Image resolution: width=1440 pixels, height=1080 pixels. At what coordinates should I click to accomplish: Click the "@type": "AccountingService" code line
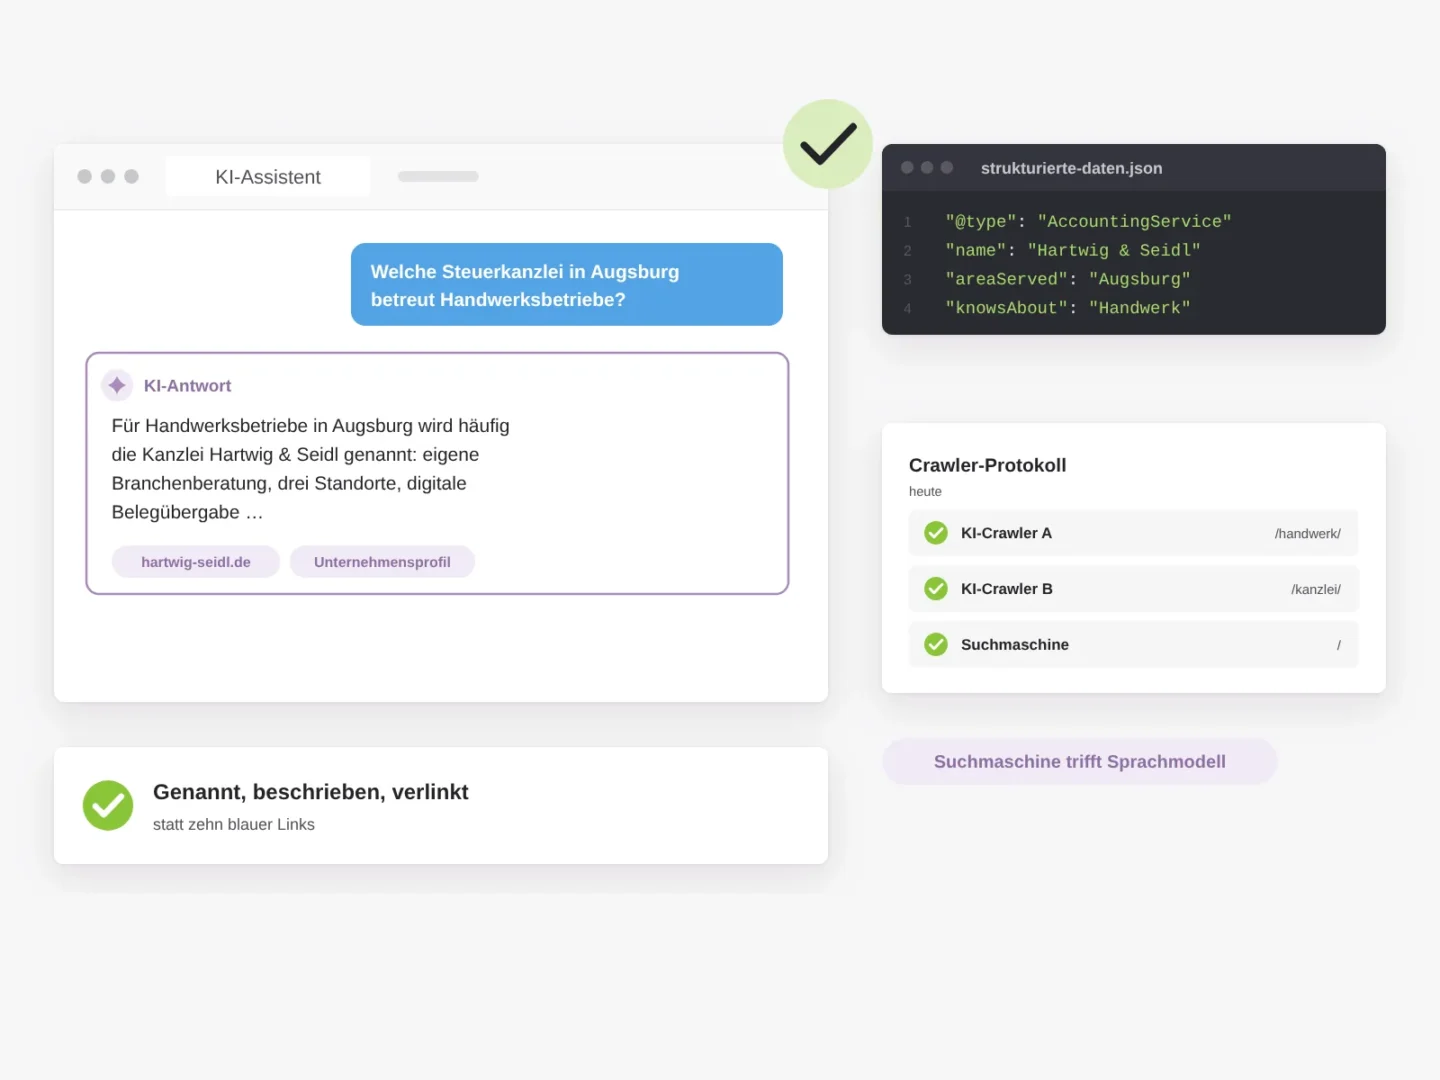pos(1088,221)
